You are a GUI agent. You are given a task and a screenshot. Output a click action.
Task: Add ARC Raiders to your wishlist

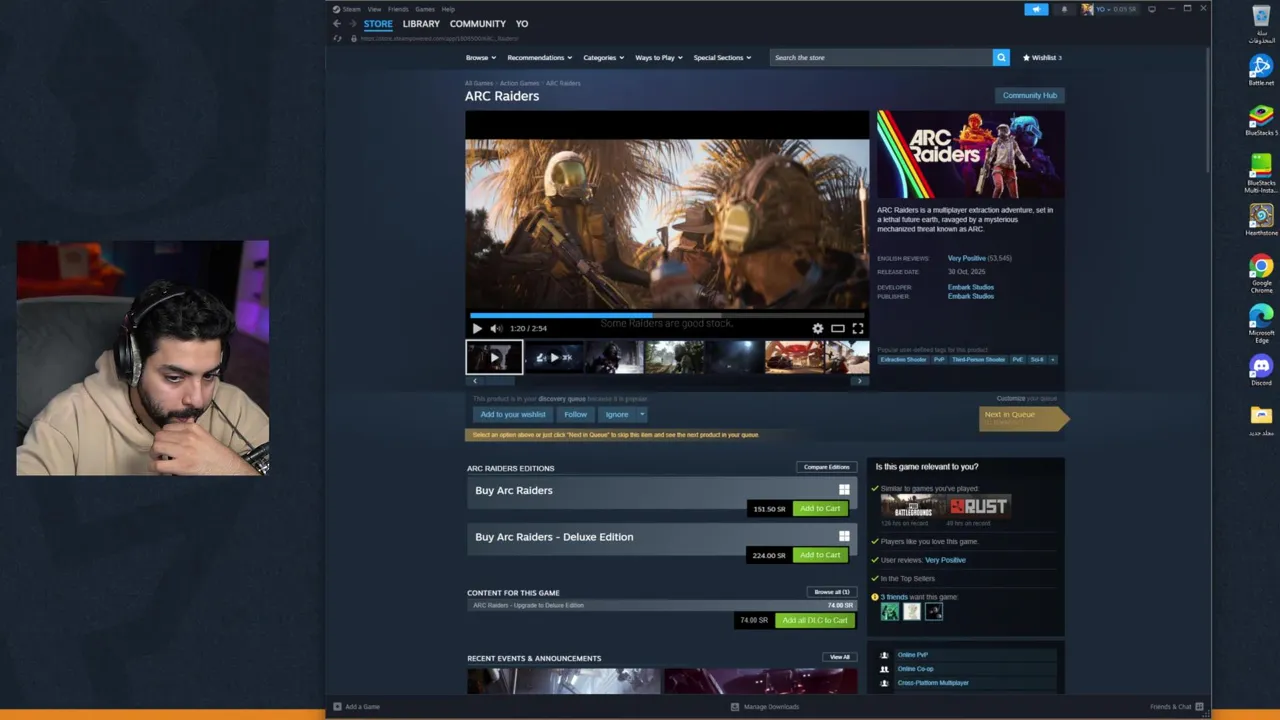(513, 414)
